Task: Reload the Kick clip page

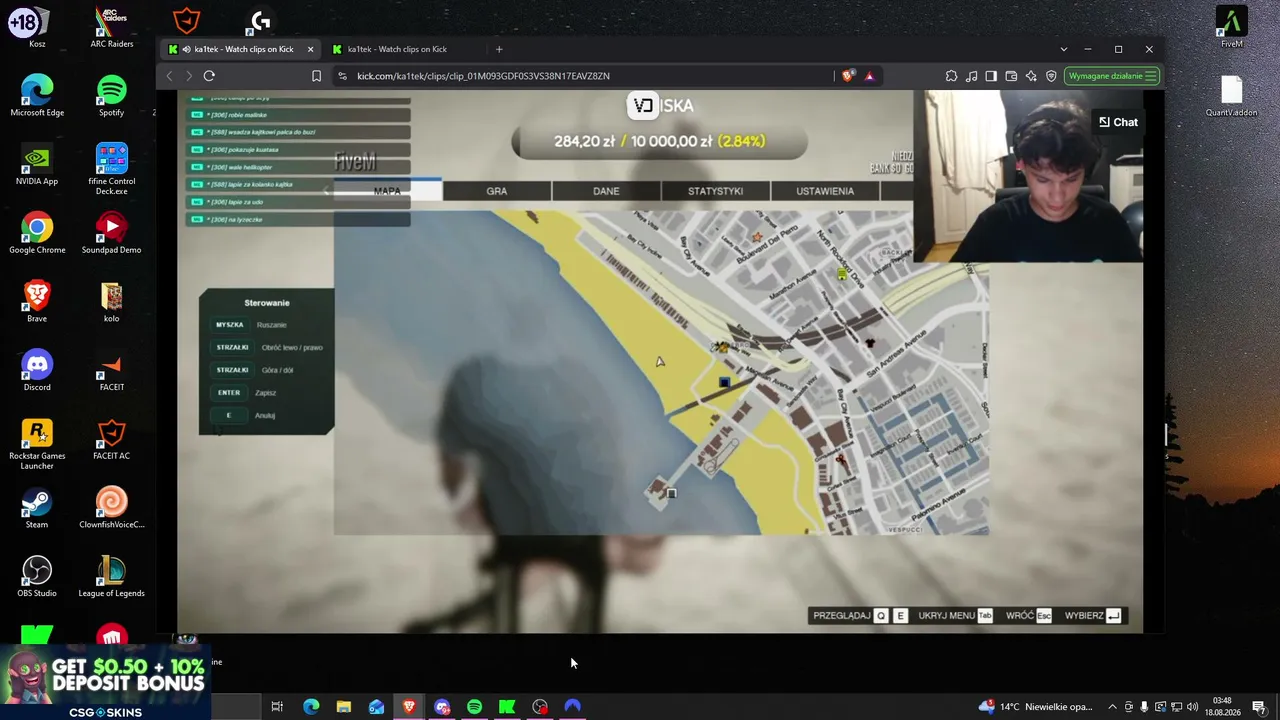Action: [x=209, y=76]
